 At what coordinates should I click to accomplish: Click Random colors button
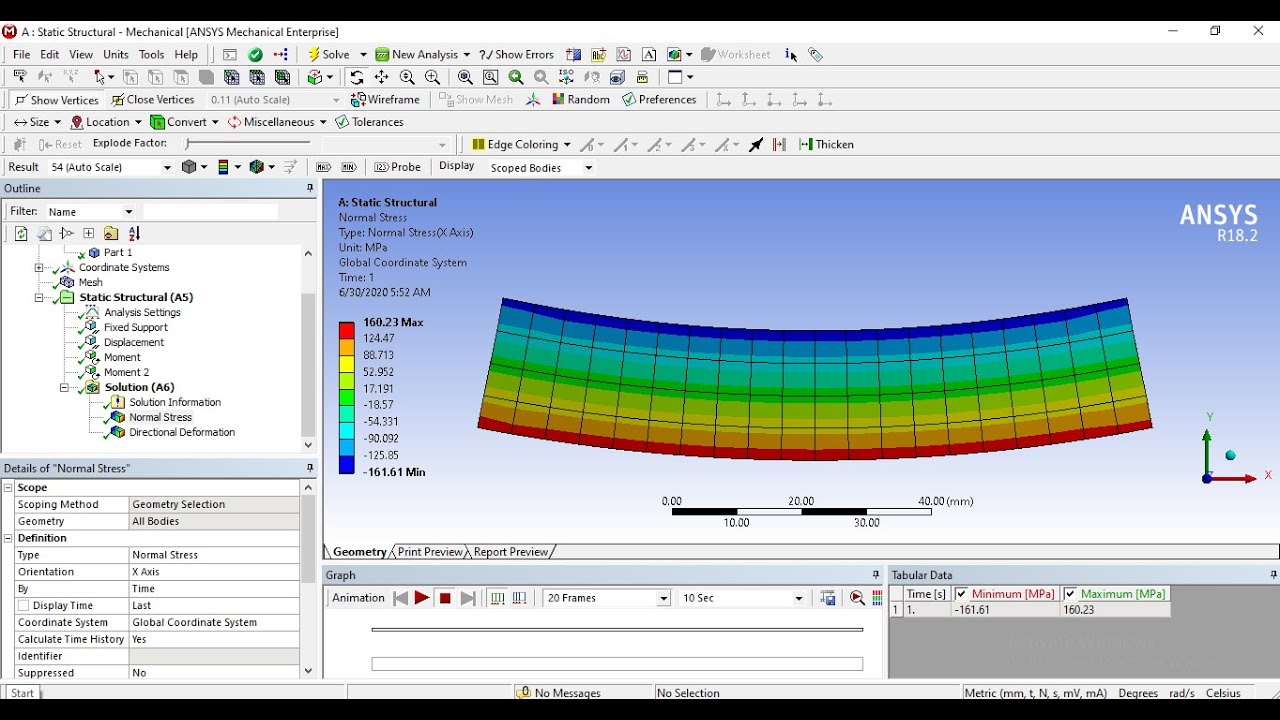point(581,99)
